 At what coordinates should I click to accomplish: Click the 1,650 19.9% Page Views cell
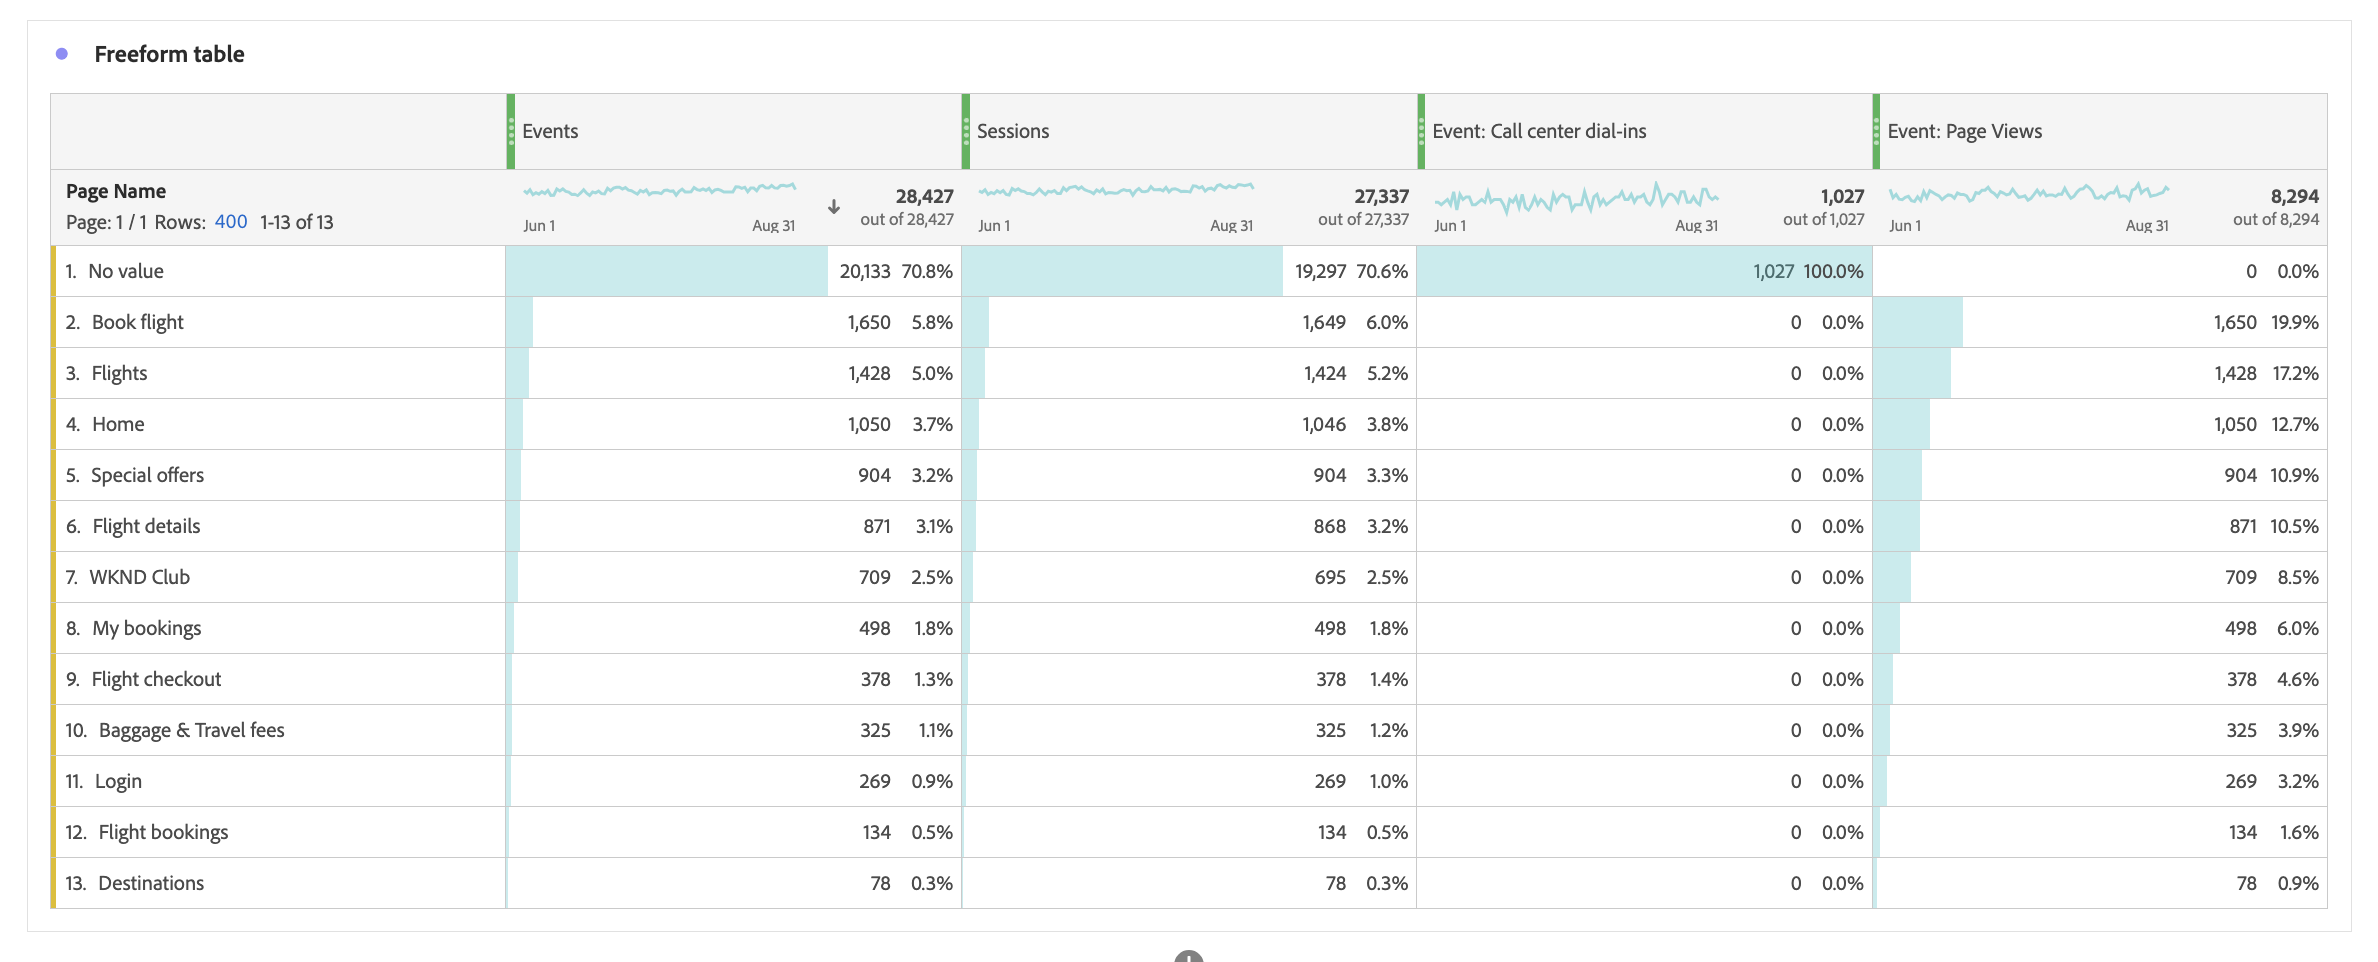tap(2100, 322)
